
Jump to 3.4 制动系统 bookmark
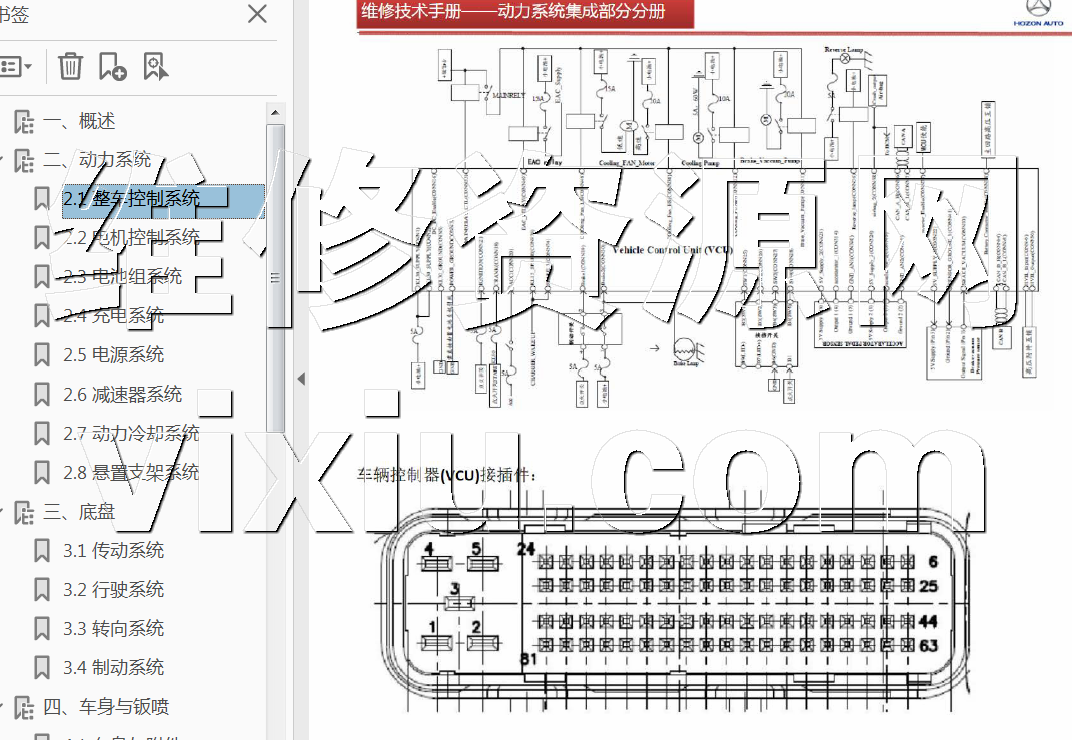point(113,668)
